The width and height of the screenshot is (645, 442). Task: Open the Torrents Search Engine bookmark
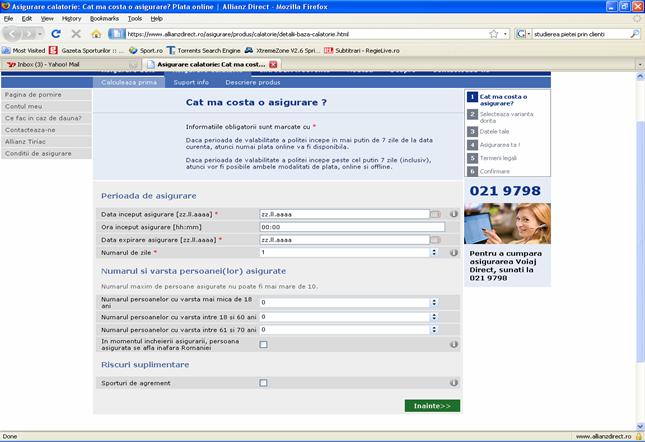click(204, 51)
